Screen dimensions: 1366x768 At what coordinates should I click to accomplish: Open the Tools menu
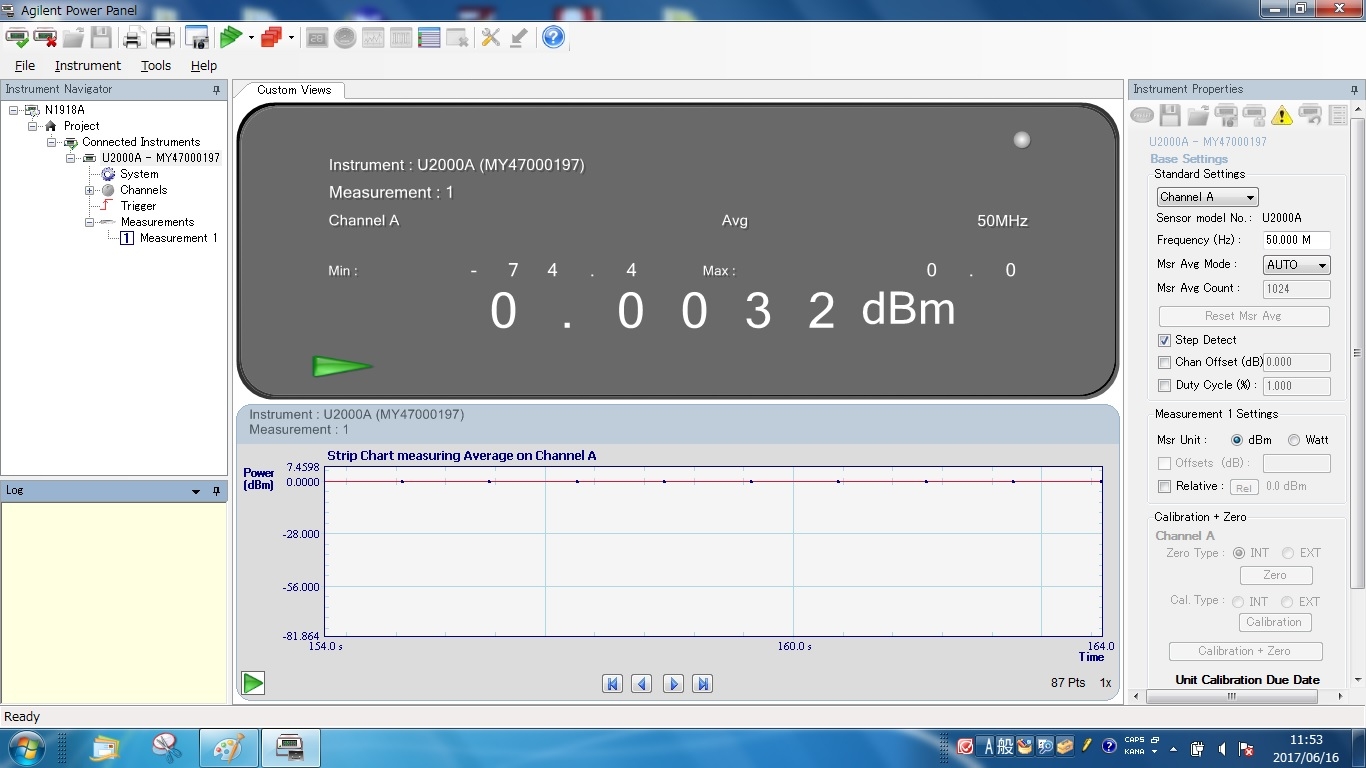[156, 65]
